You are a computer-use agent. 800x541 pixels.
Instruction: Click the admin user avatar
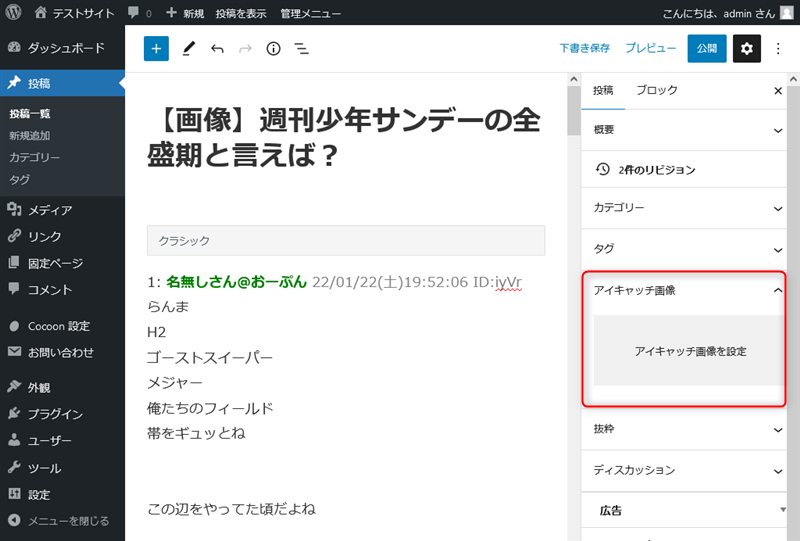(787, 12)
